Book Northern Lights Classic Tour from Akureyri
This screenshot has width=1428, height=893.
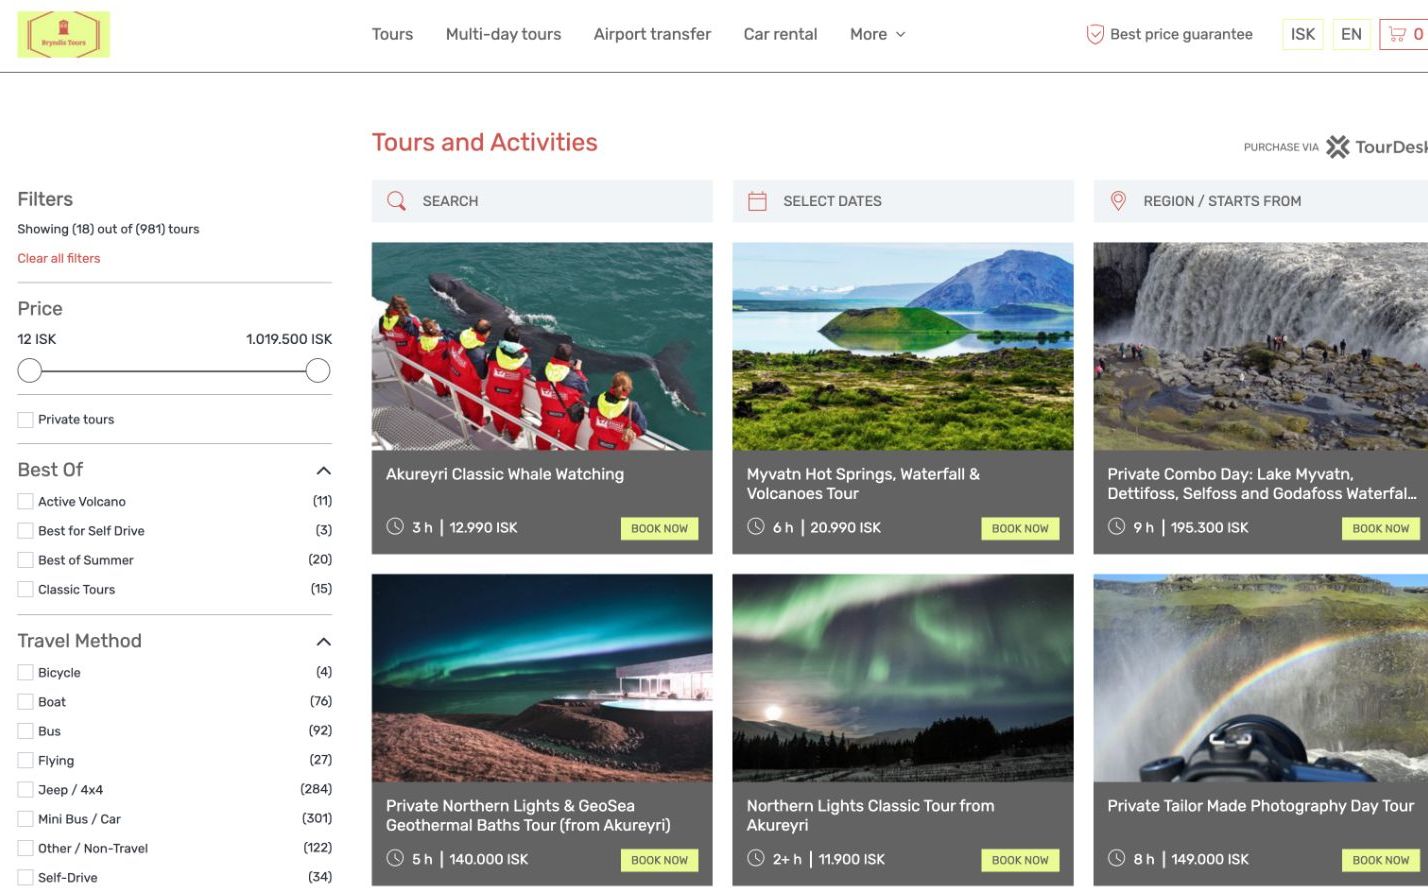point(1020,860)
